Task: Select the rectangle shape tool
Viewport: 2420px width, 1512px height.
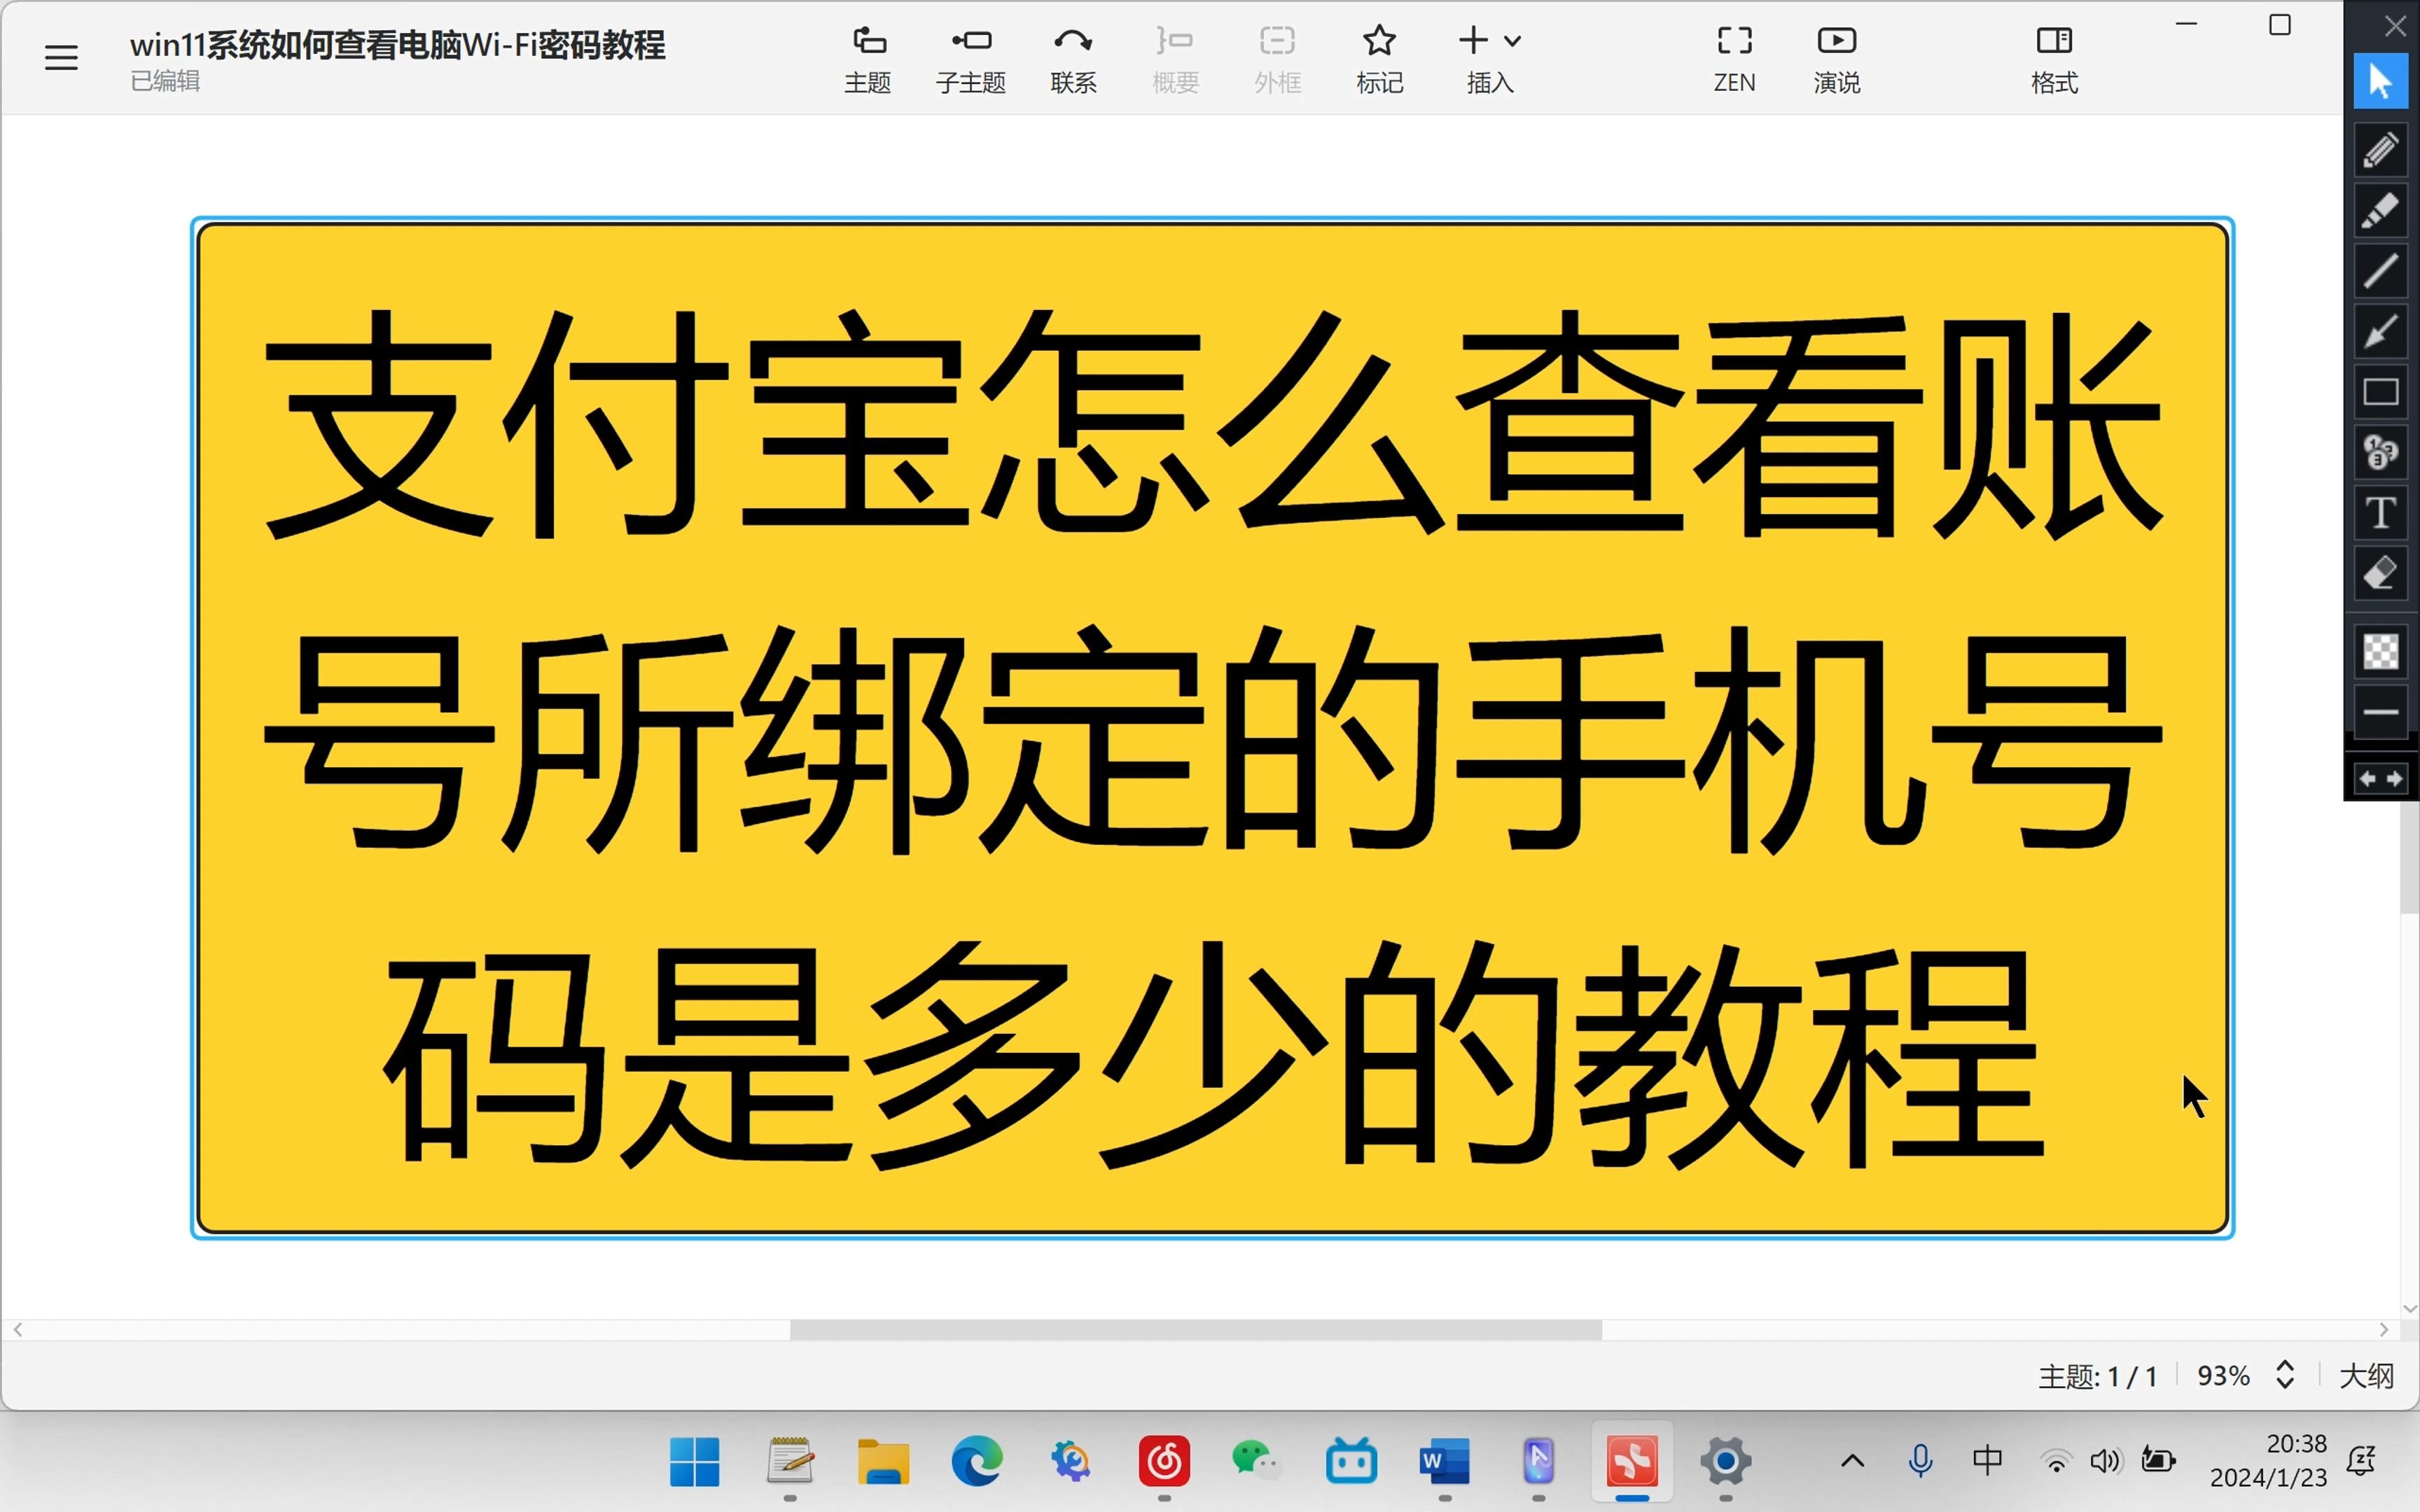Action: click(x=2380, y=392)
